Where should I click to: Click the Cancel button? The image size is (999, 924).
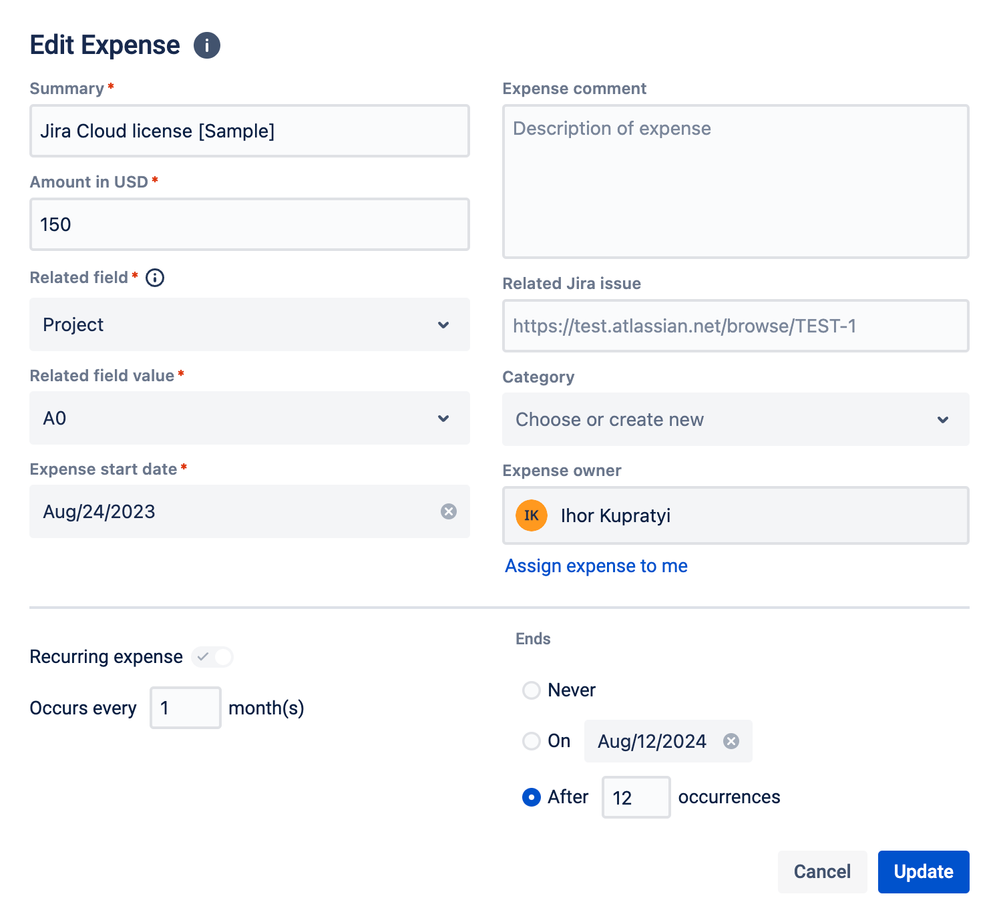[822, 872]
